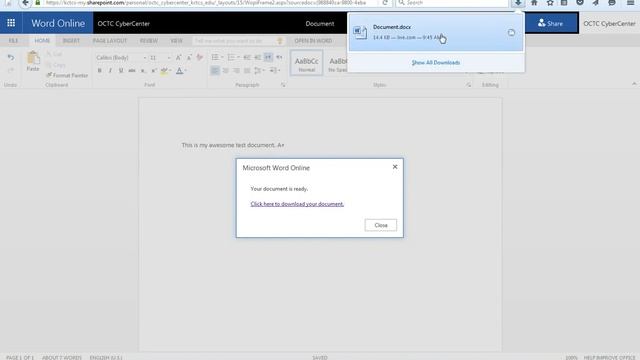Expand the Styles dialog launcher
The height and width of the screenshot is (360, 640).
click(469, 85)
